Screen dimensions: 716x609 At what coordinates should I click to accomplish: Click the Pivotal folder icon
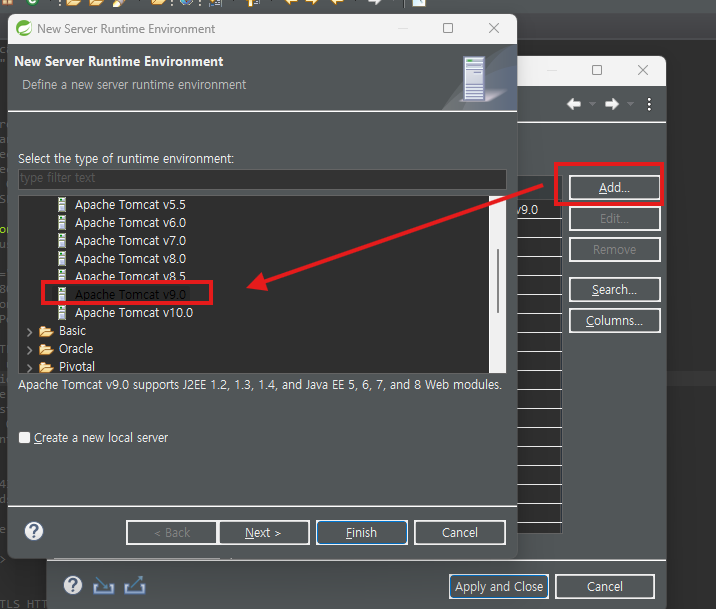46,367
